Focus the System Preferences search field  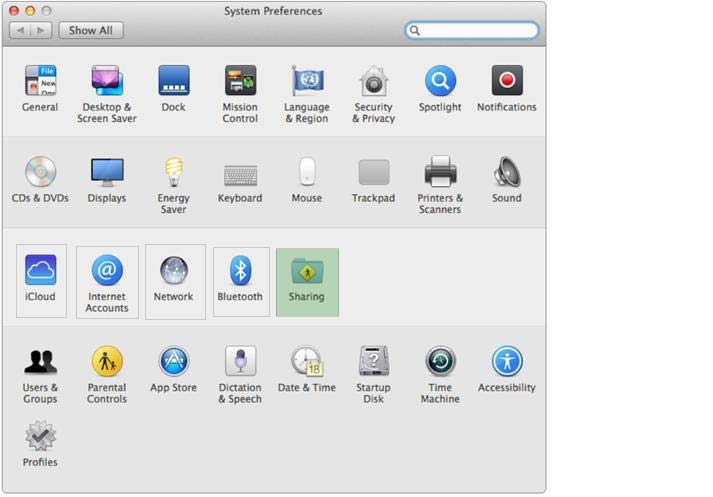(x=472, y=30)
